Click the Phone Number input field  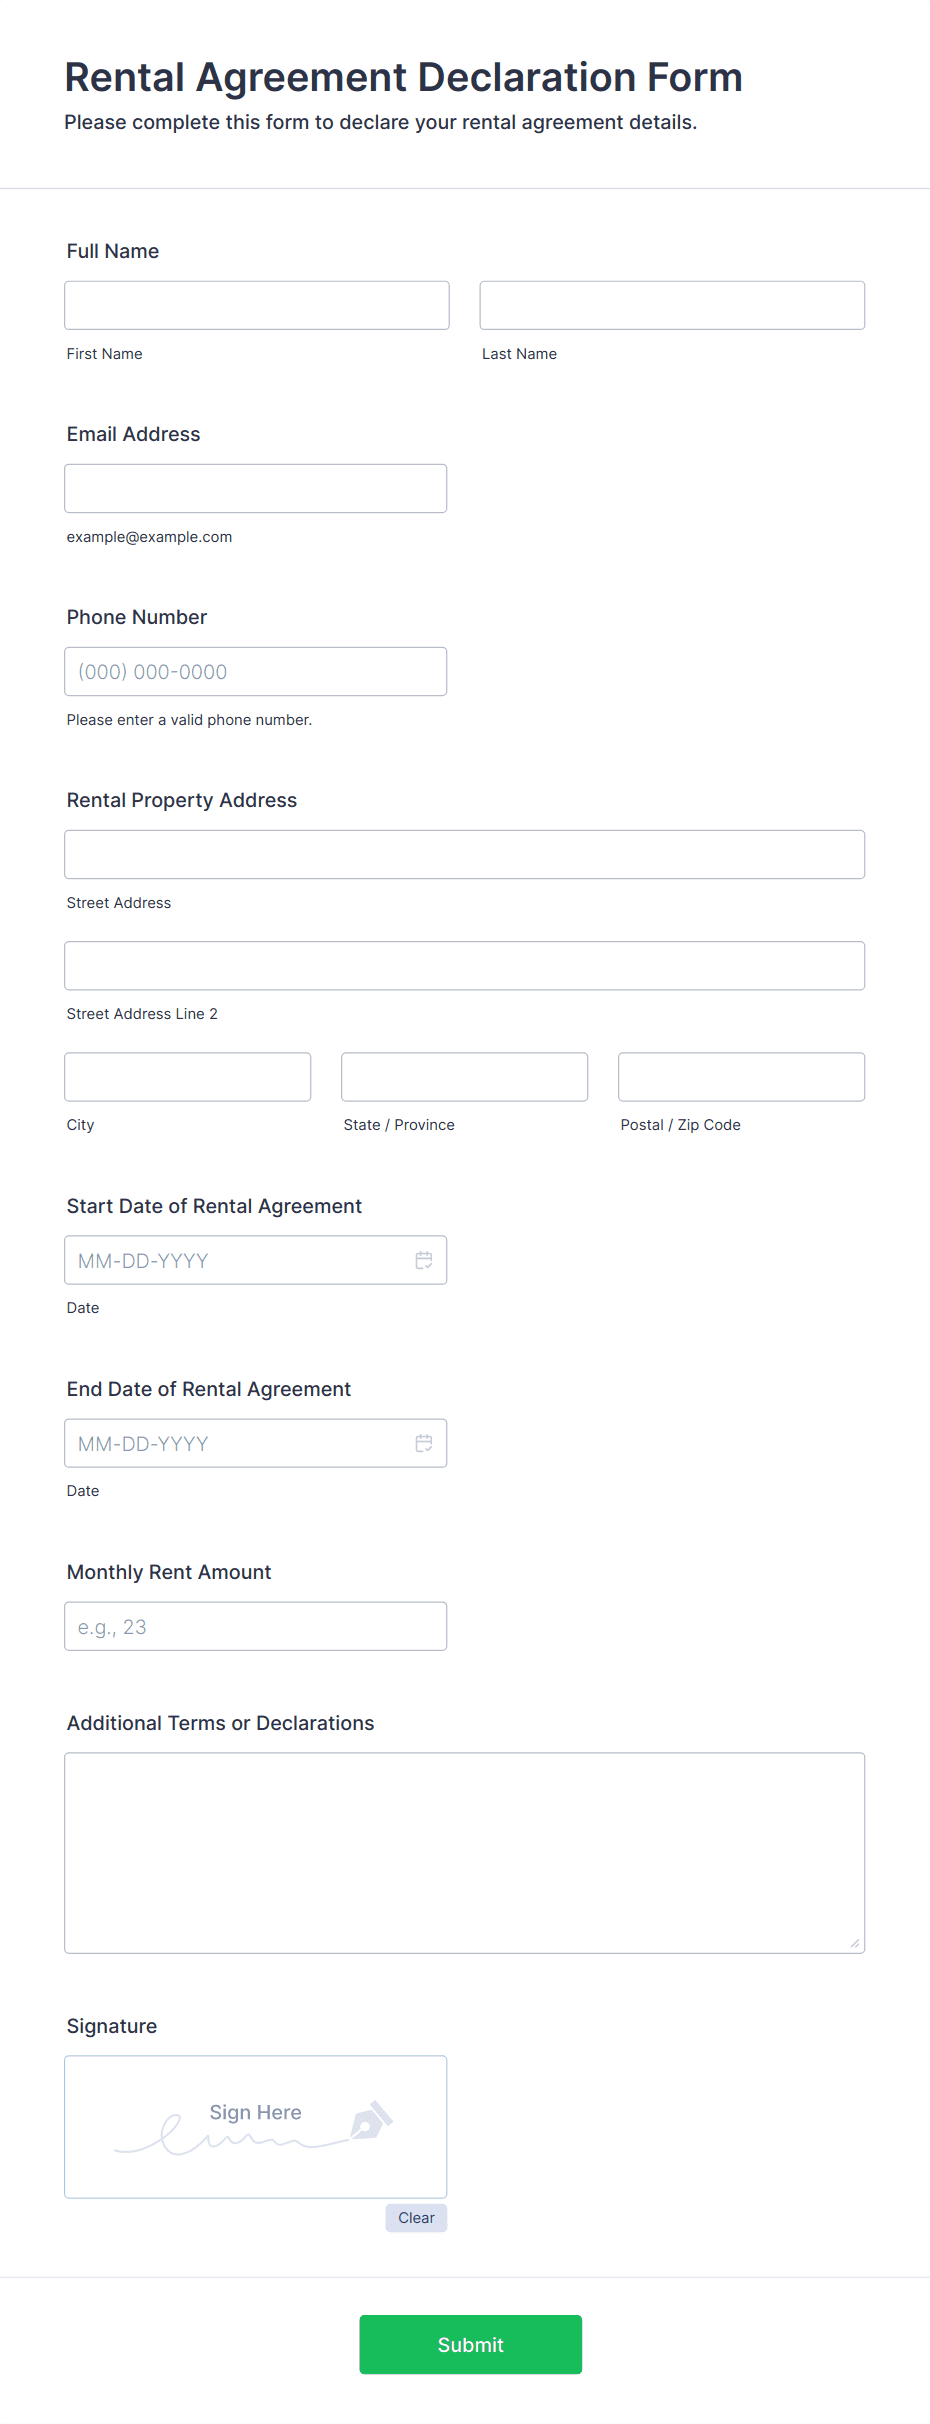[256, 671]
